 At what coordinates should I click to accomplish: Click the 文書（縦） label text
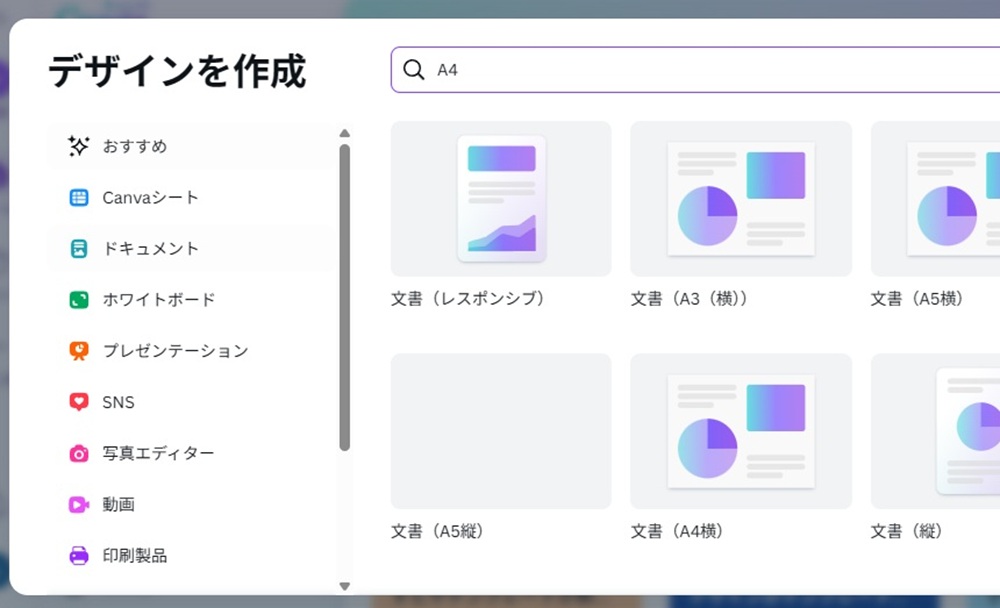(x=907, y=531)
